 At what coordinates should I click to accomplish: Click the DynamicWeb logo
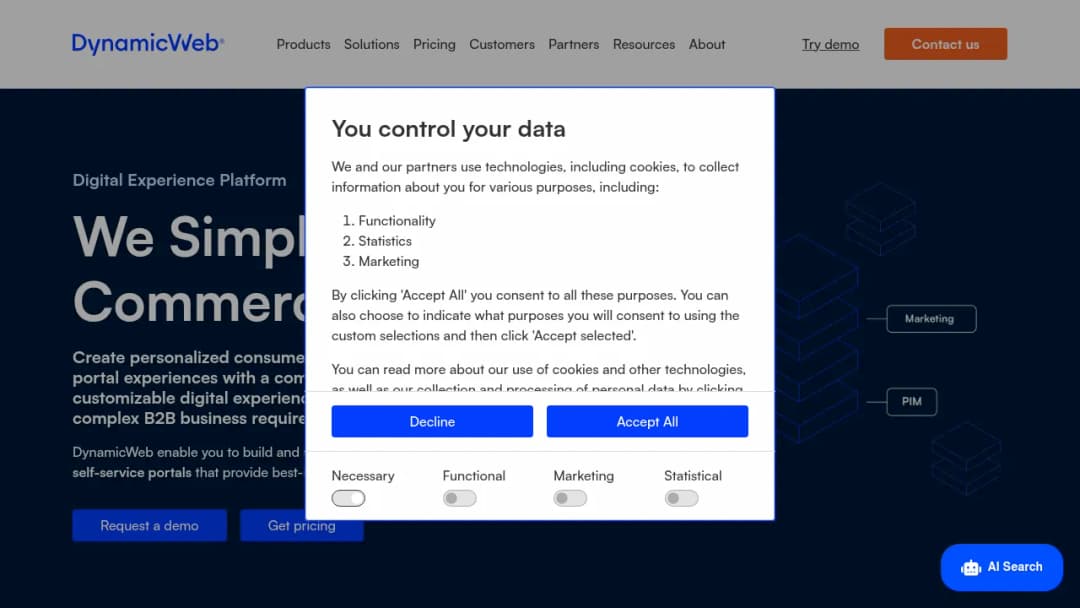point(148,44)
